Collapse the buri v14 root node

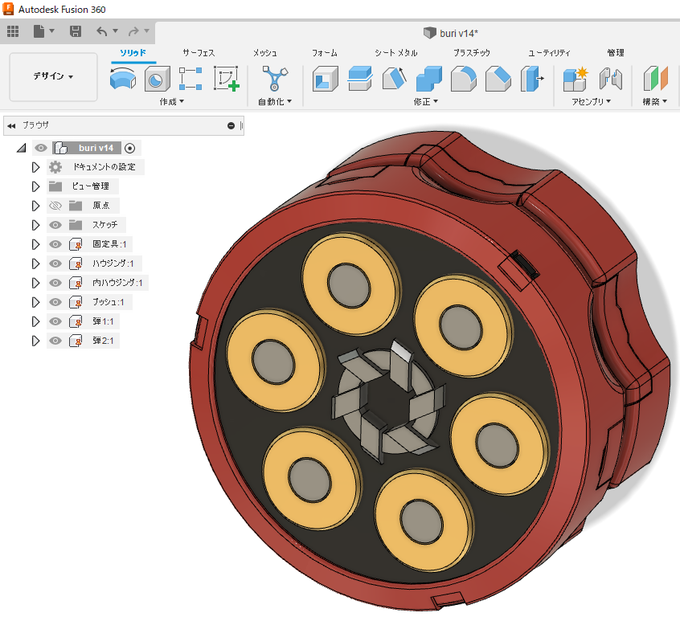pos(21,148)
